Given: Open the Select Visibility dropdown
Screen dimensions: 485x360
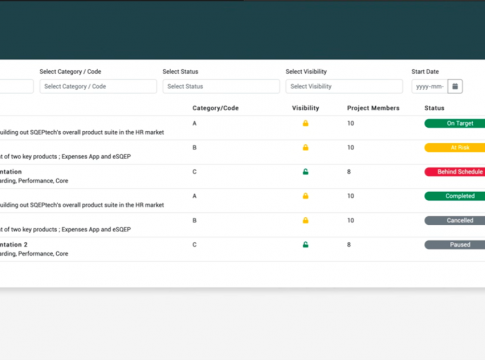Looking at the screenshot, I should click(344, 86).
